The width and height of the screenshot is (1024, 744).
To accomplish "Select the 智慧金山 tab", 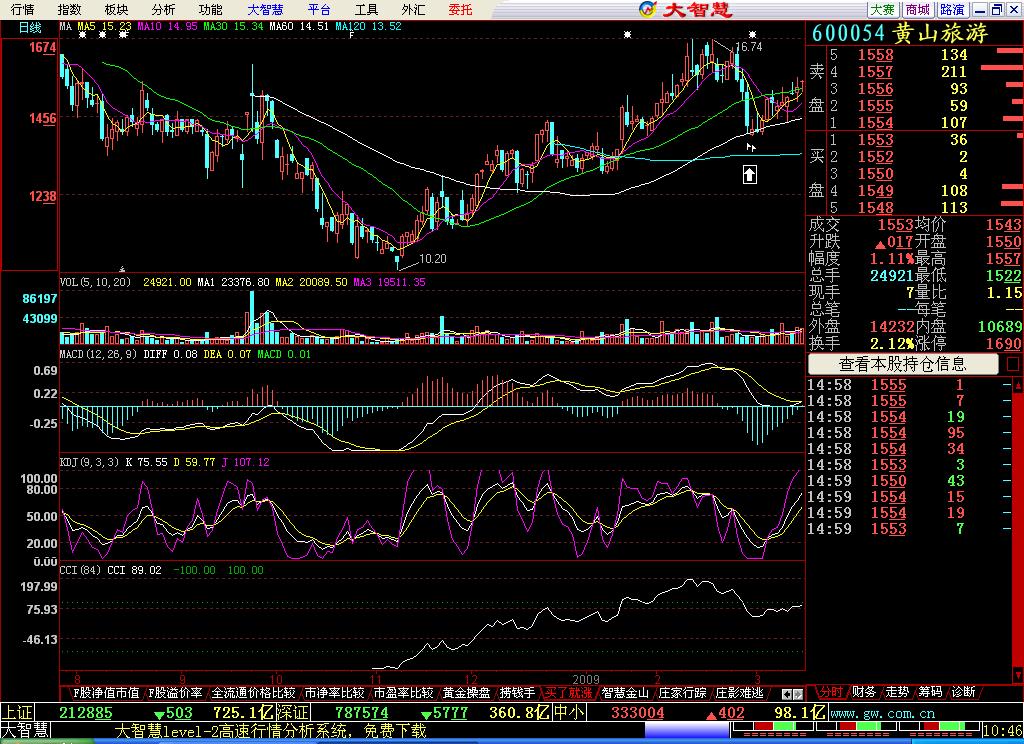I will pos(625,693).
